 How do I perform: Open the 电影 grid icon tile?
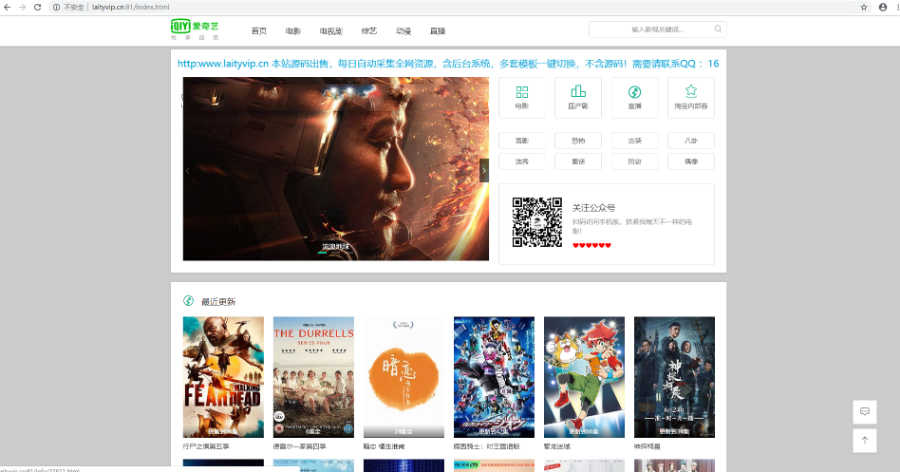point(522,98)
